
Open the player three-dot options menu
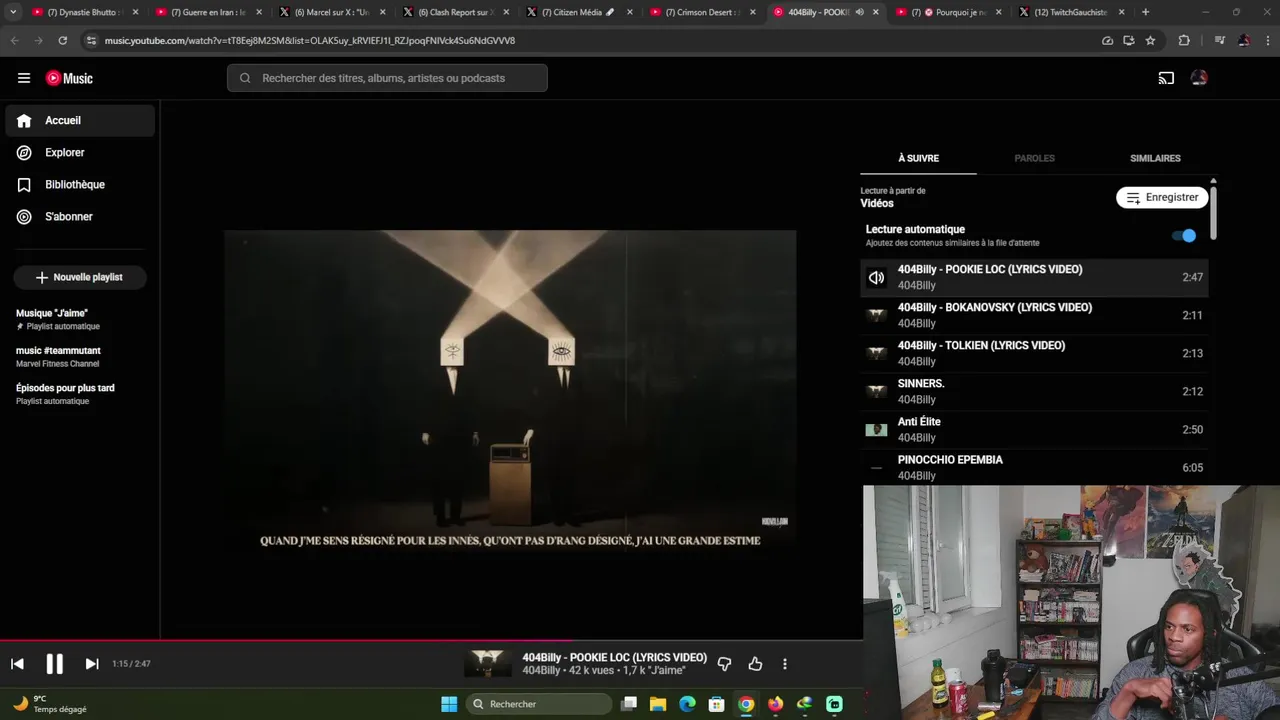pyautogui.click(x=785, y=664)
